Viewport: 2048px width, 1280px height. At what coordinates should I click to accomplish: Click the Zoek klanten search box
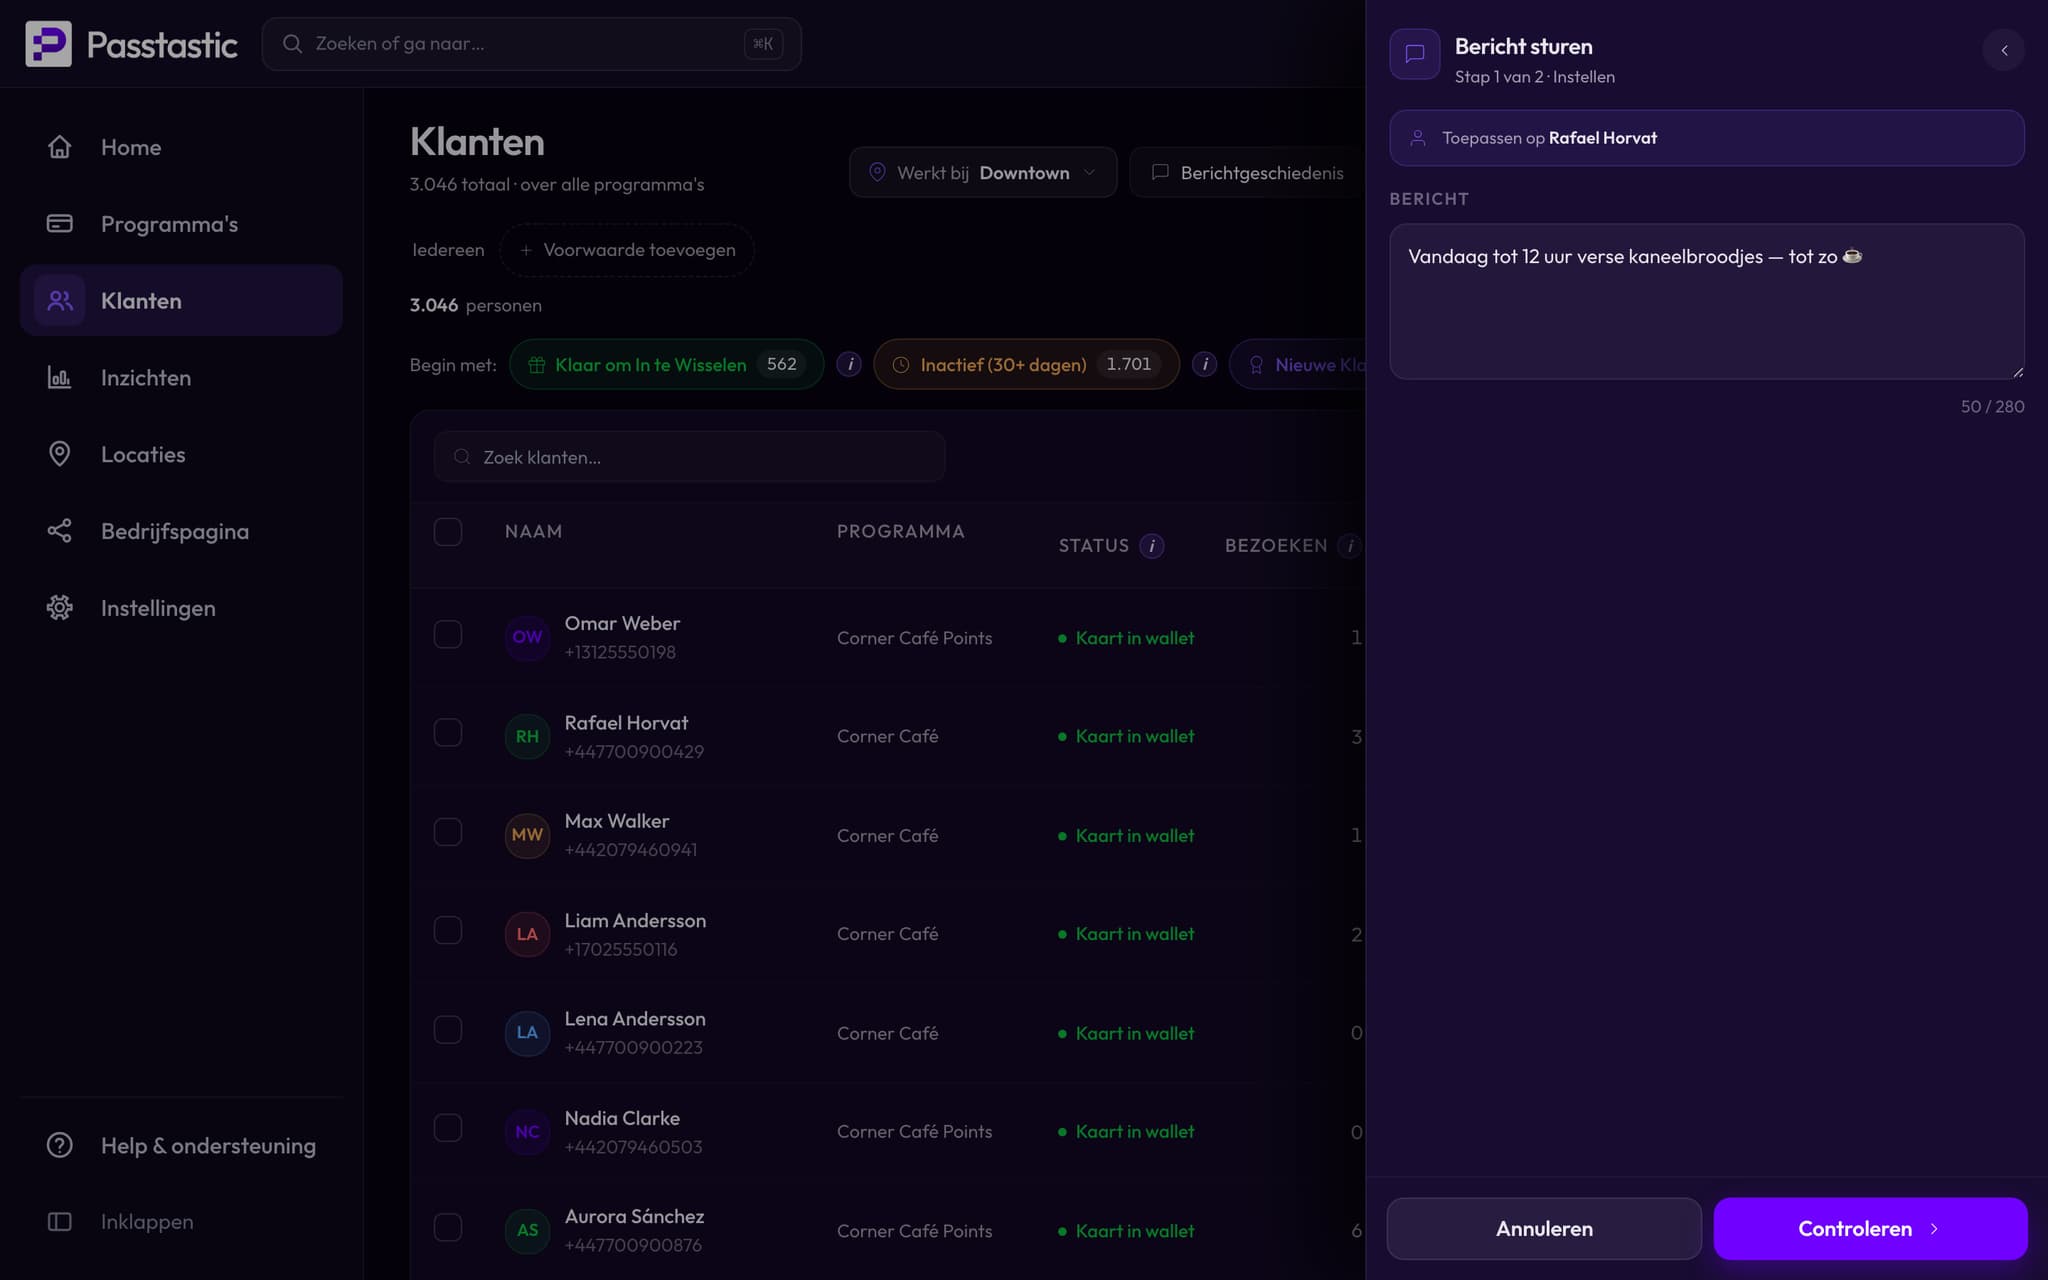click(x=689, y=457)
